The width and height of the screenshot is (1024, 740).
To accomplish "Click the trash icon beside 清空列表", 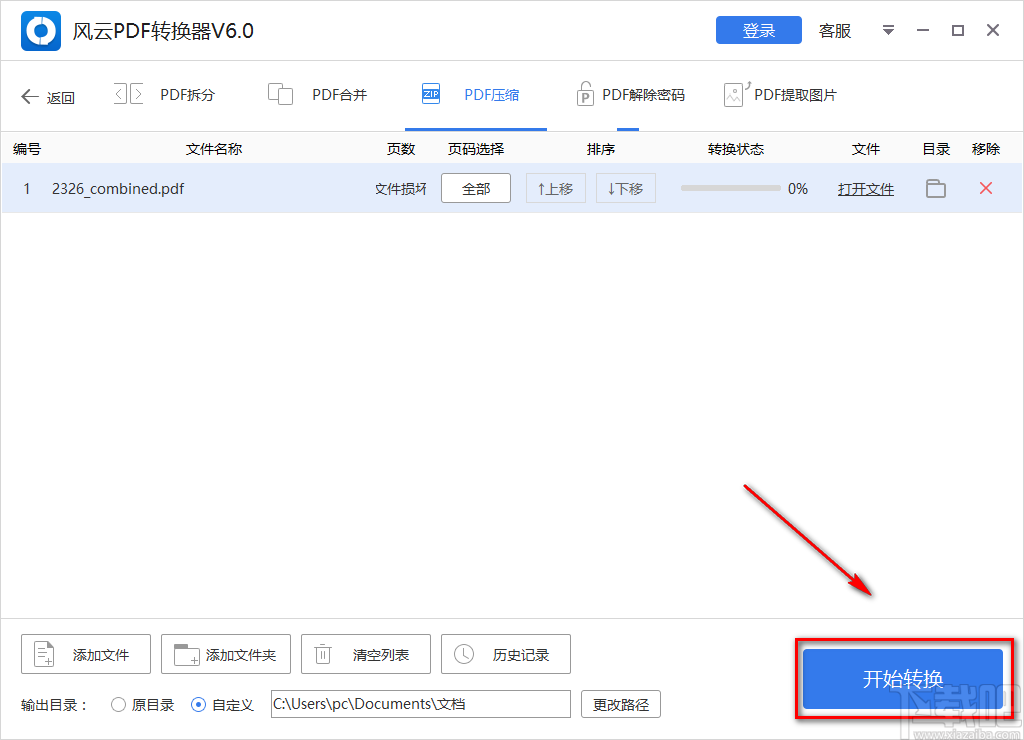I will click(322, 654).
